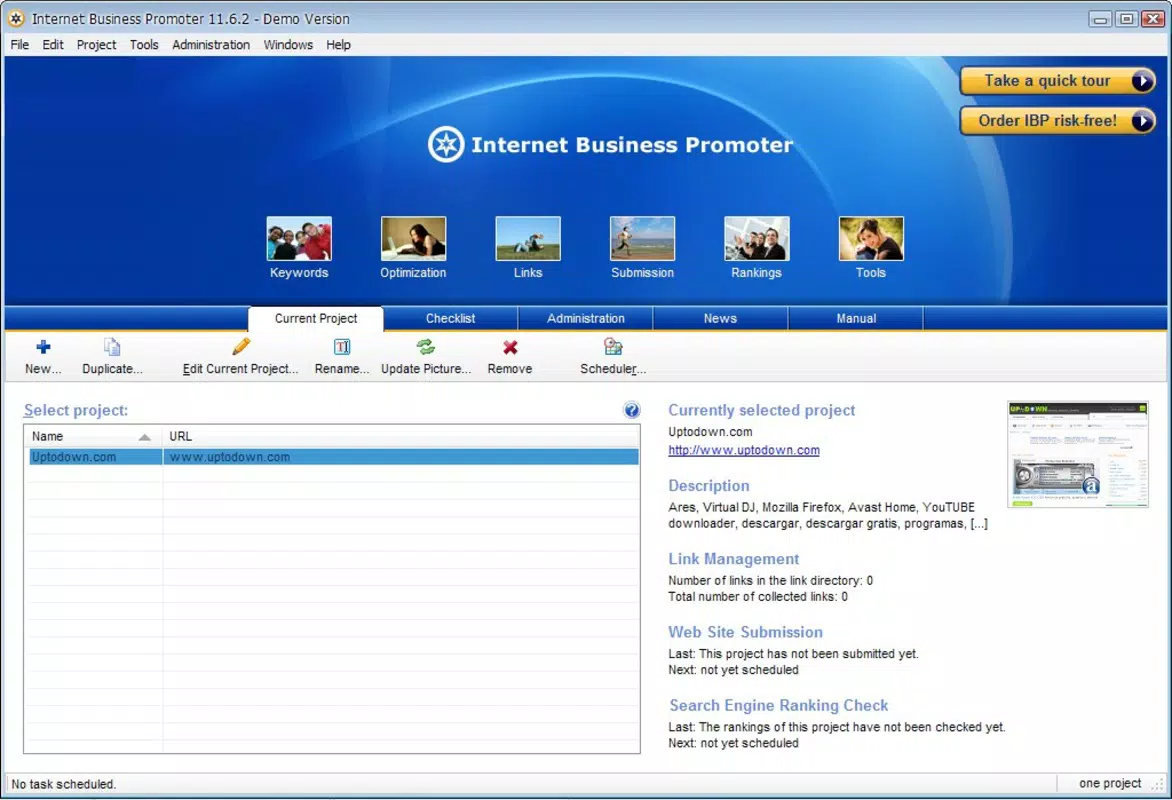1172x800 pixels.
Task: Open the http://www.uptodown.com link
Action: pos(744,450)
